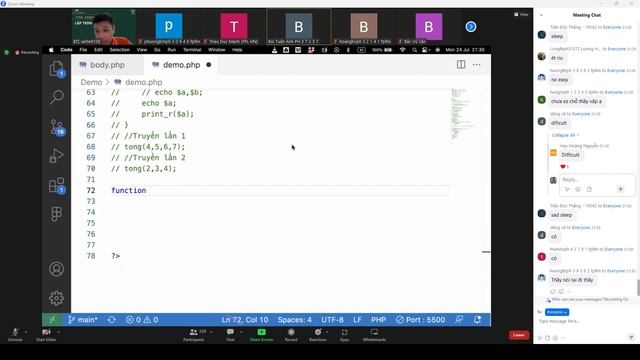Open participants options arrow in Zoom toolbar
Screen dimensions: 640x360
pyautogui.click(x=211, y=332)
